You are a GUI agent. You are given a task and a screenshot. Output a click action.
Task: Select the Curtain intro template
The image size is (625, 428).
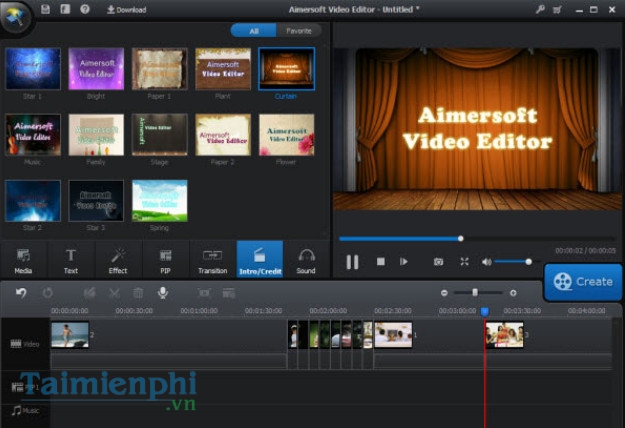(286, 69)
